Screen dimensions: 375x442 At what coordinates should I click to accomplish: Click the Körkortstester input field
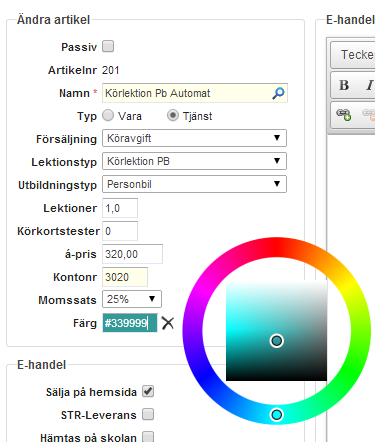tap(120, 231)
